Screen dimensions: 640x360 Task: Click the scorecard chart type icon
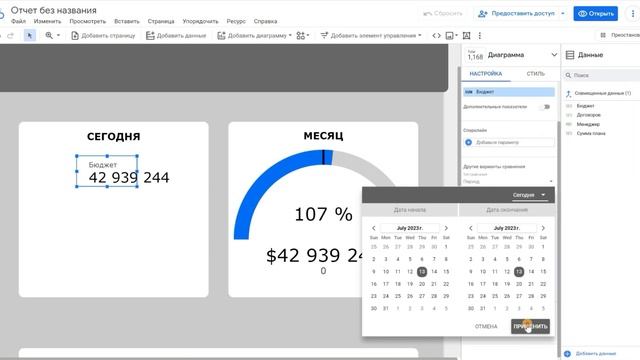point(475,55)
